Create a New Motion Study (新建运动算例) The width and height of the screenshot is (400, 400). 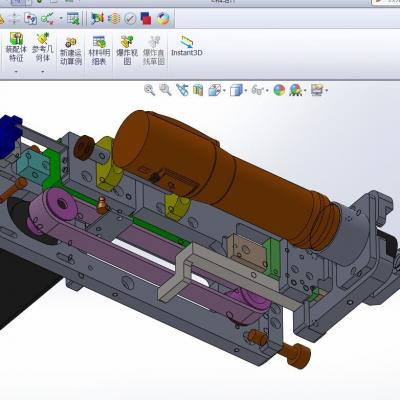[x=71, y=51]
